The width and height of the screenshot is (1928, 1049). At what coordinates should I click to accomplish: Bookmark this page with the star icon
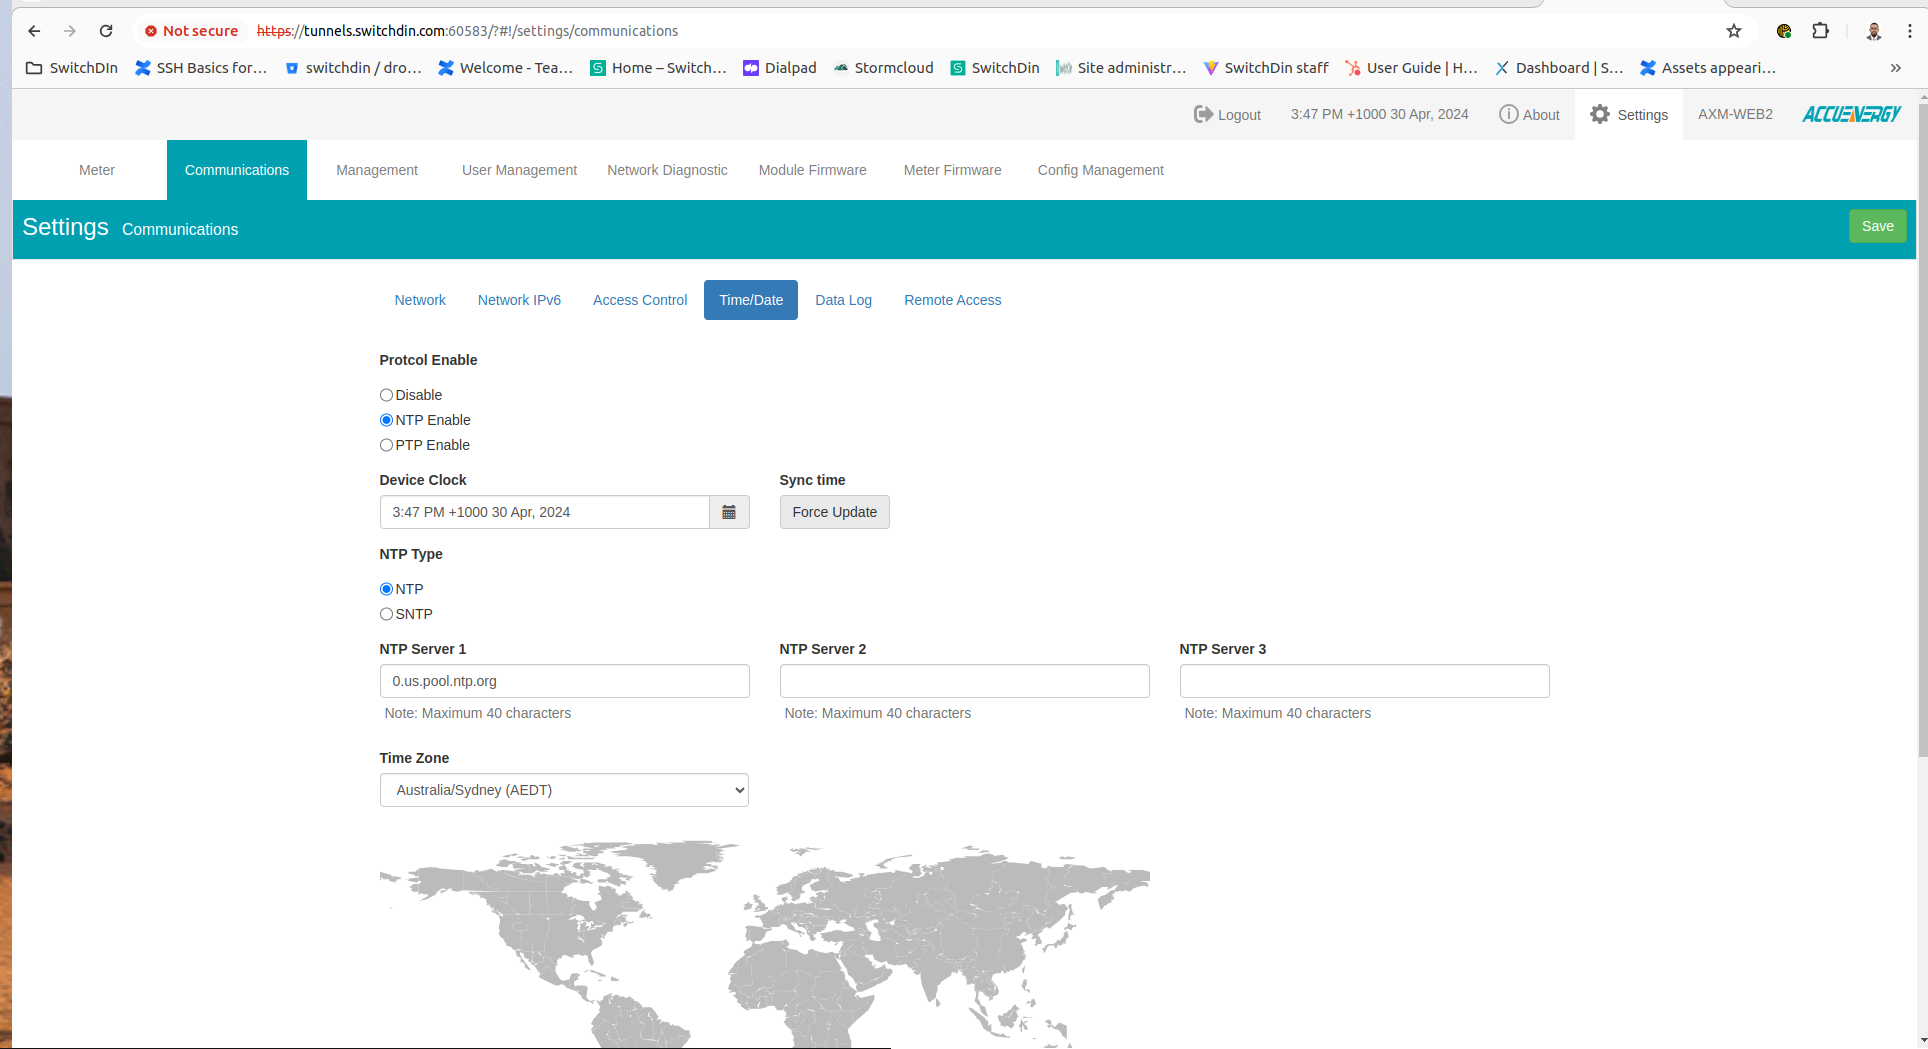(x=1734, y=31)
